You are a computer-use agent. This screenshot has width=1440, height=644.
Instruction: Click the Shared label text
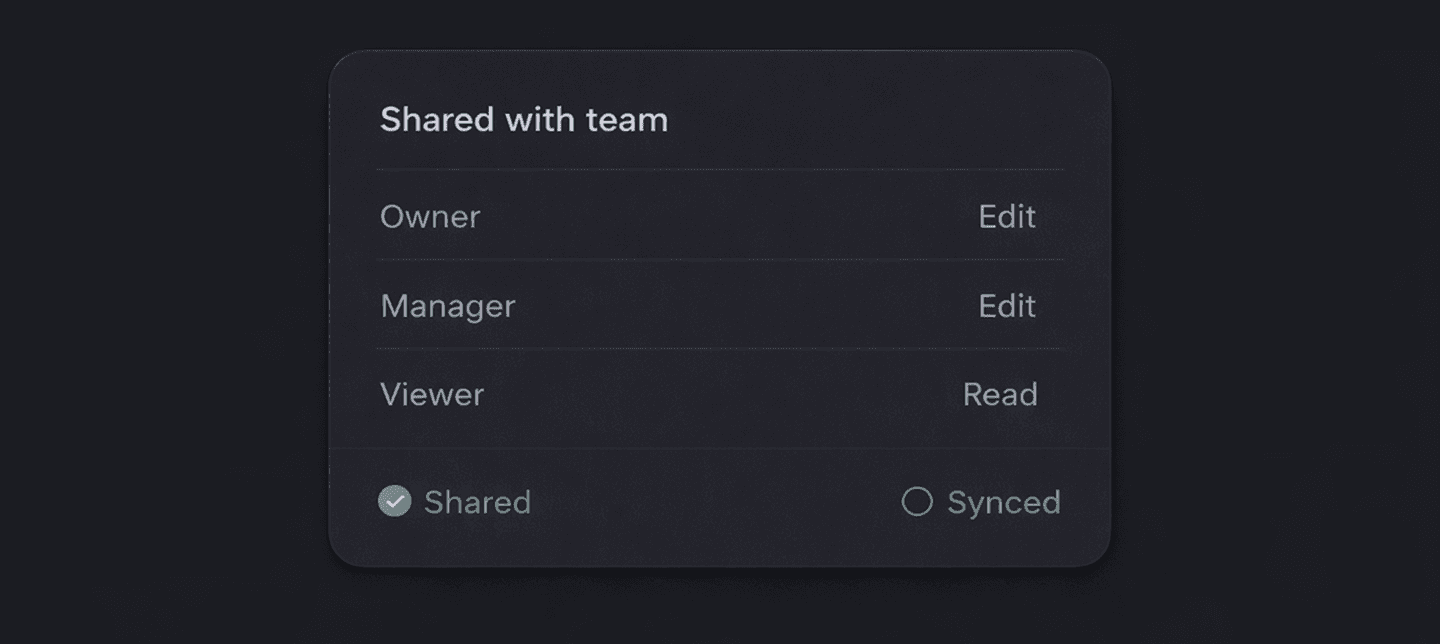tap(477, 502)
